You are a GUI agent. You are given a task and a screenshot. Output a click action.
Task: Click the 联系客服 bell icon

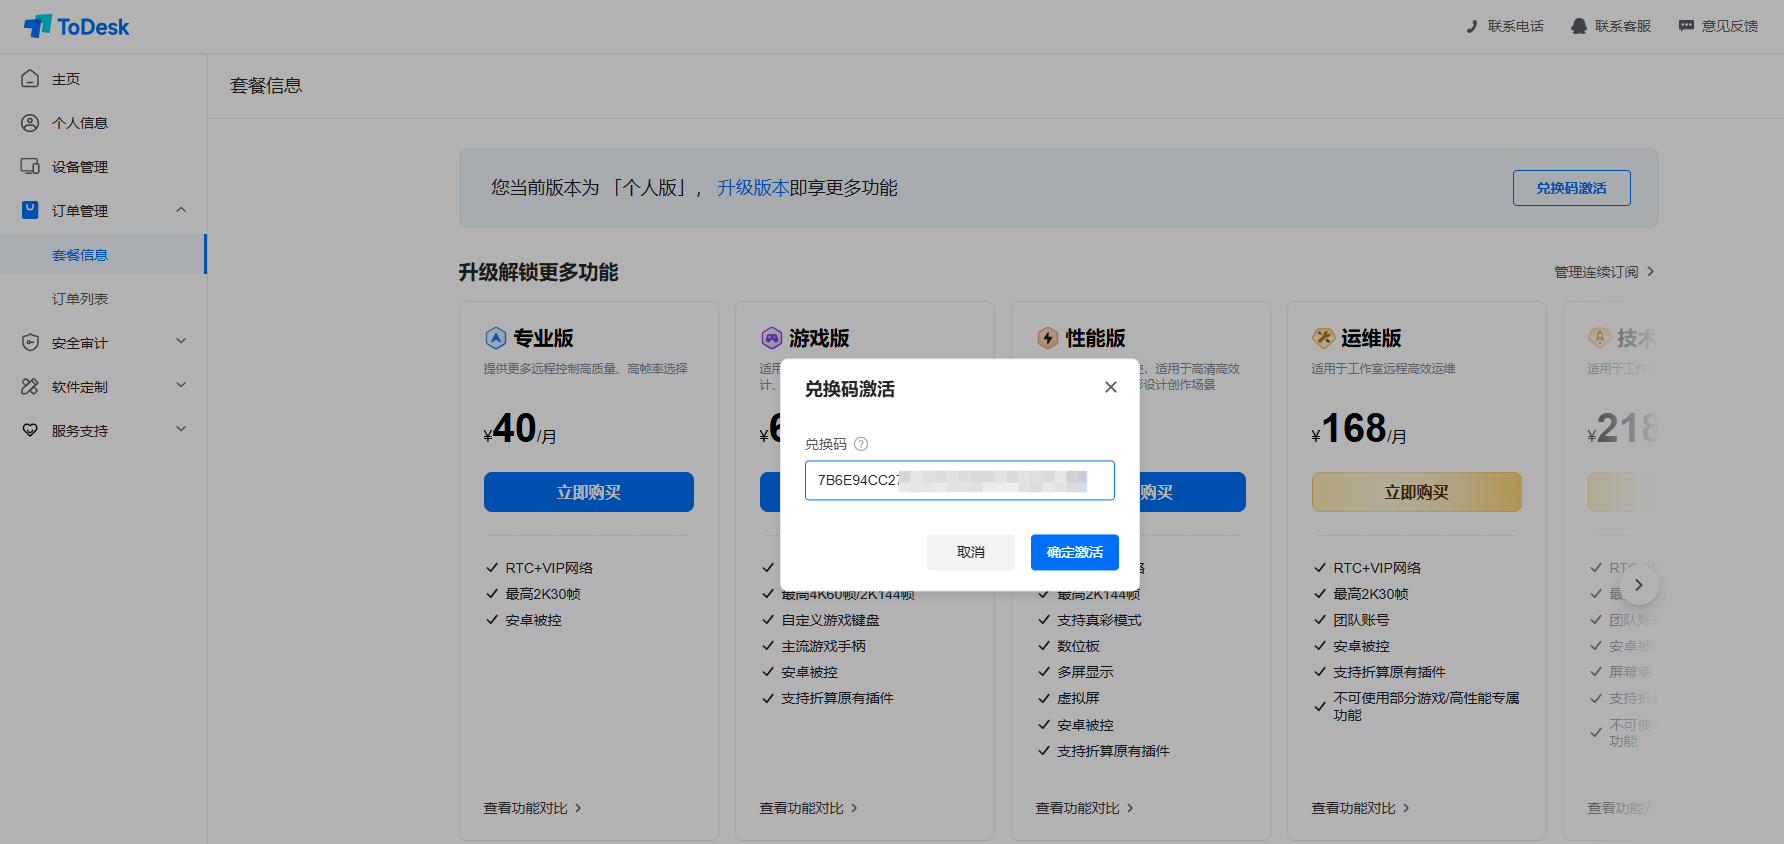point(1579,26)
